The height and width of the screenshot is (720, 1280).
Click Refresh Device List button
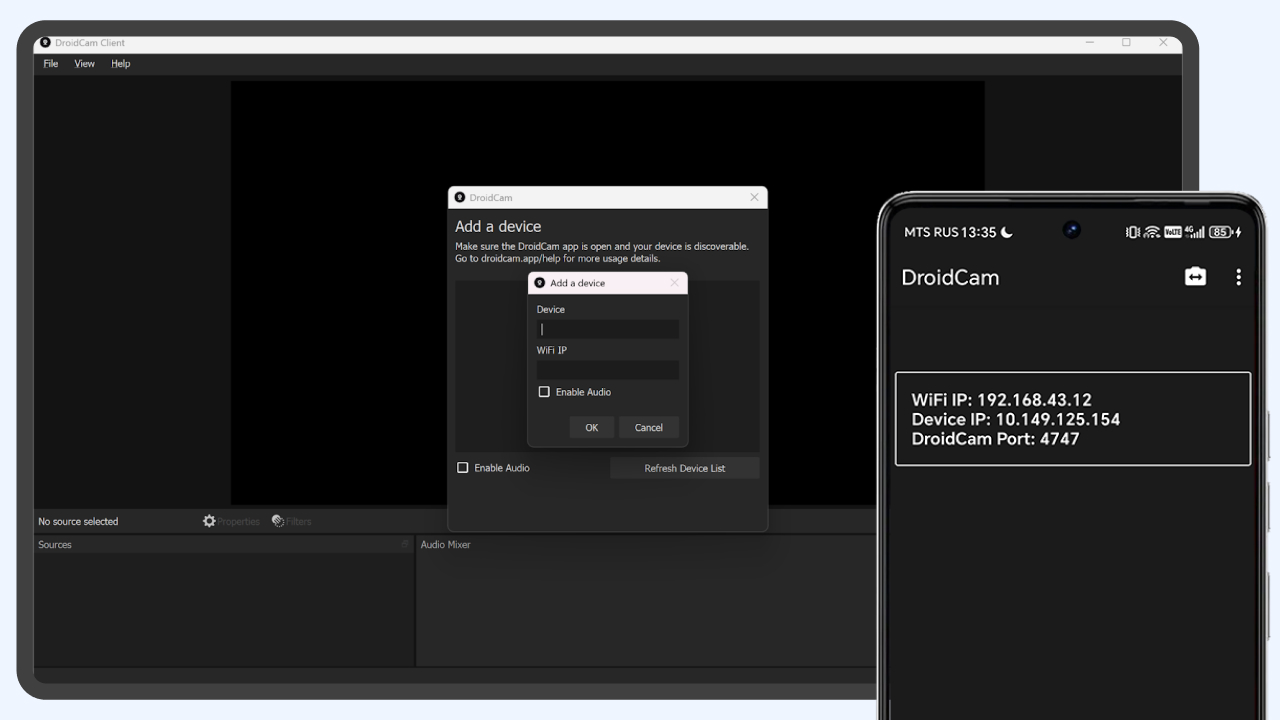click(685, 468)
